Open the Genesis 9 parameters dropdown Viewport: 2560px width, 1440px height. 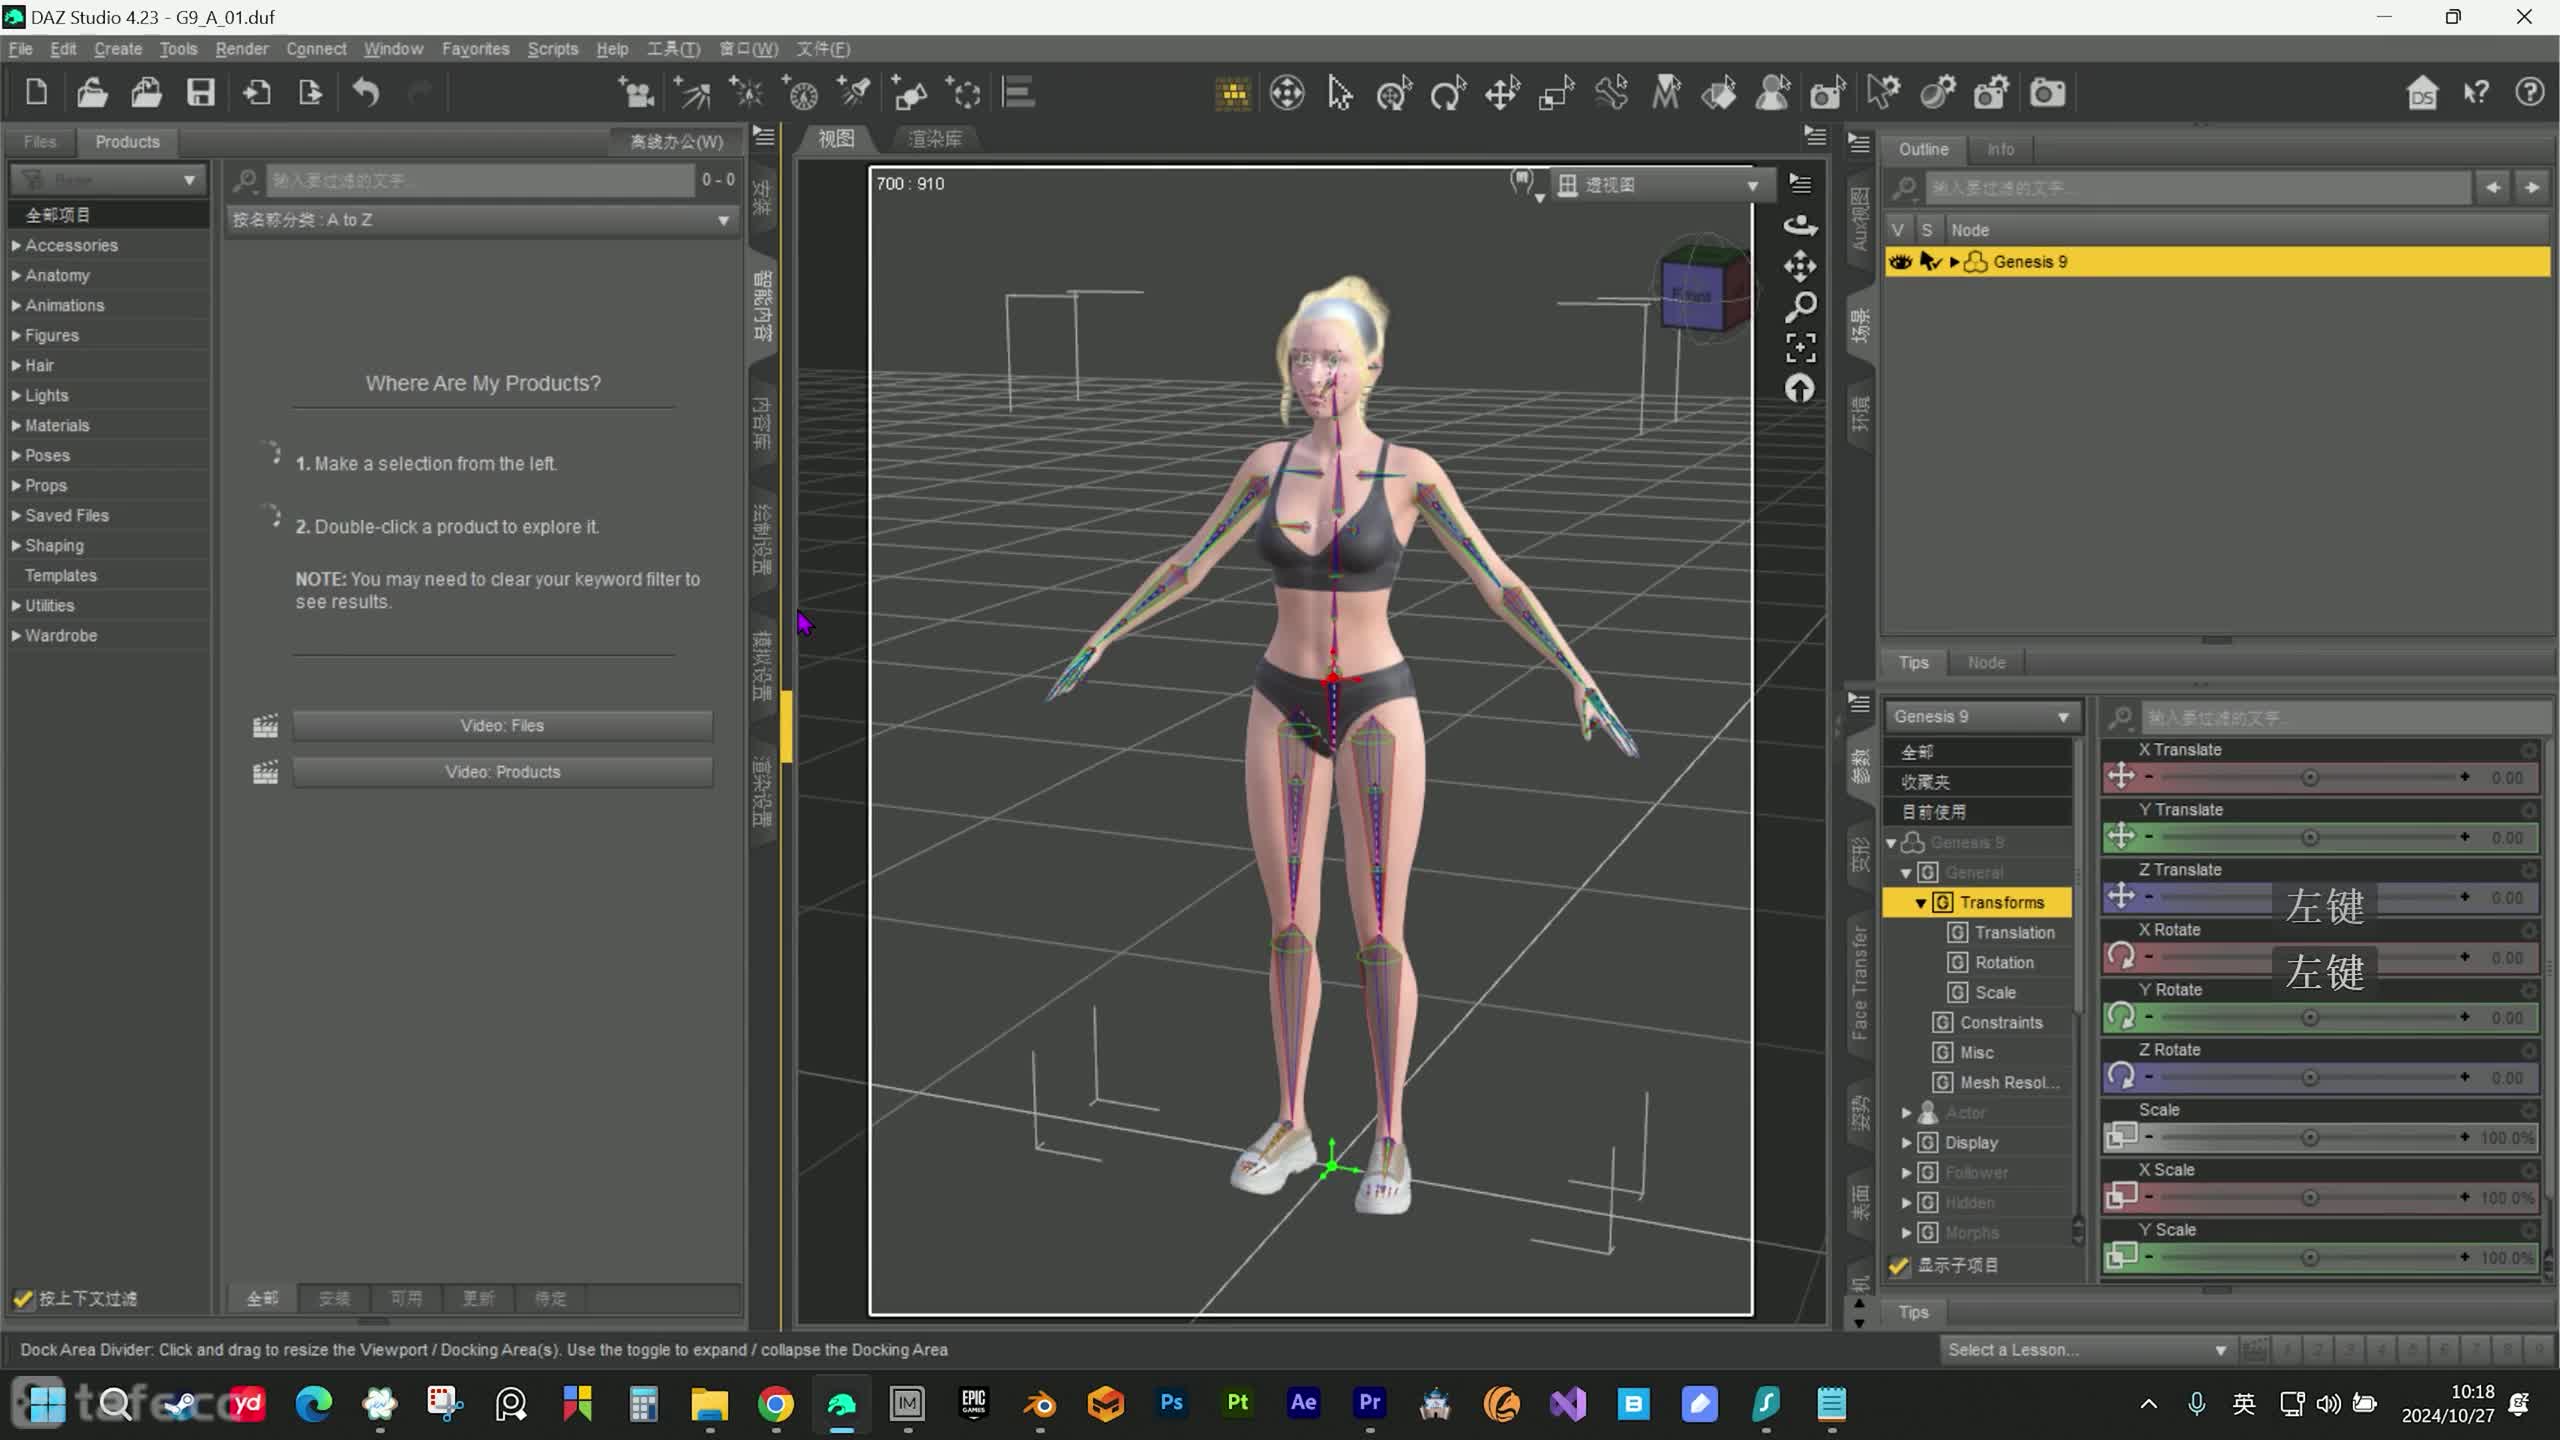(1982, 716)
